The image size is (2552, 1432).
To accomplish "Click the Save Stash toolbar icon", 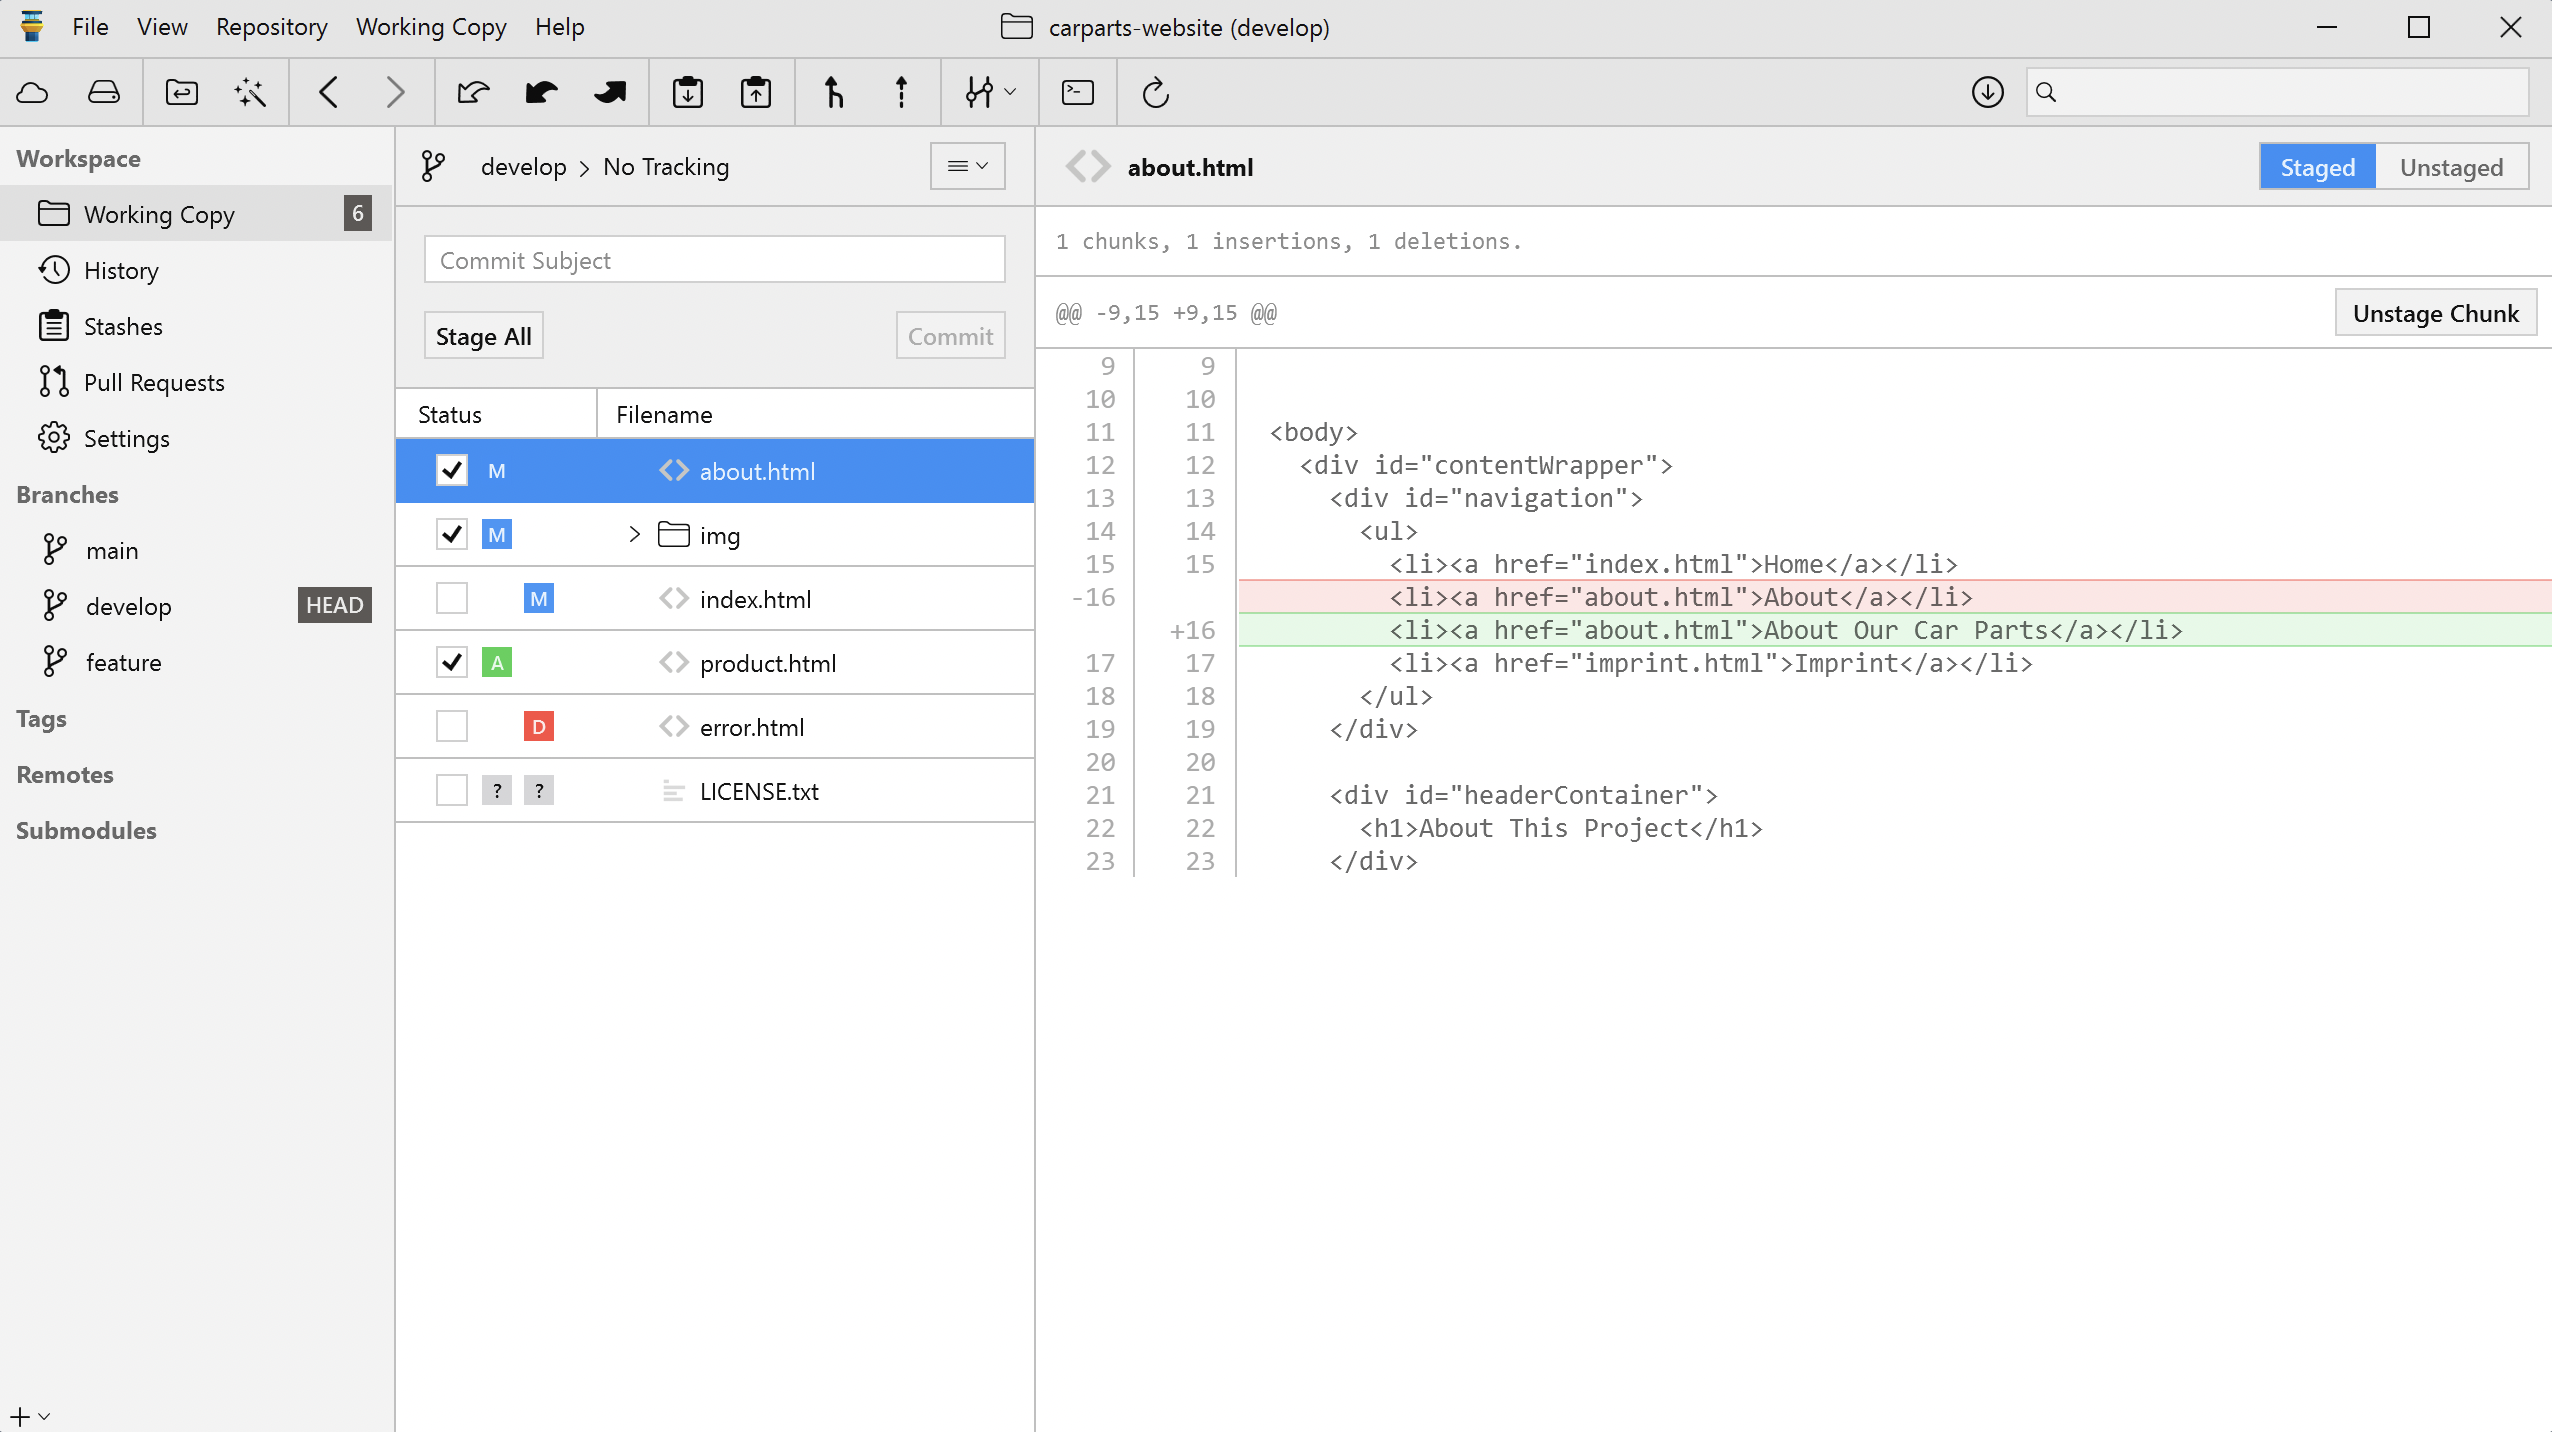I will (x=688, y=93).
